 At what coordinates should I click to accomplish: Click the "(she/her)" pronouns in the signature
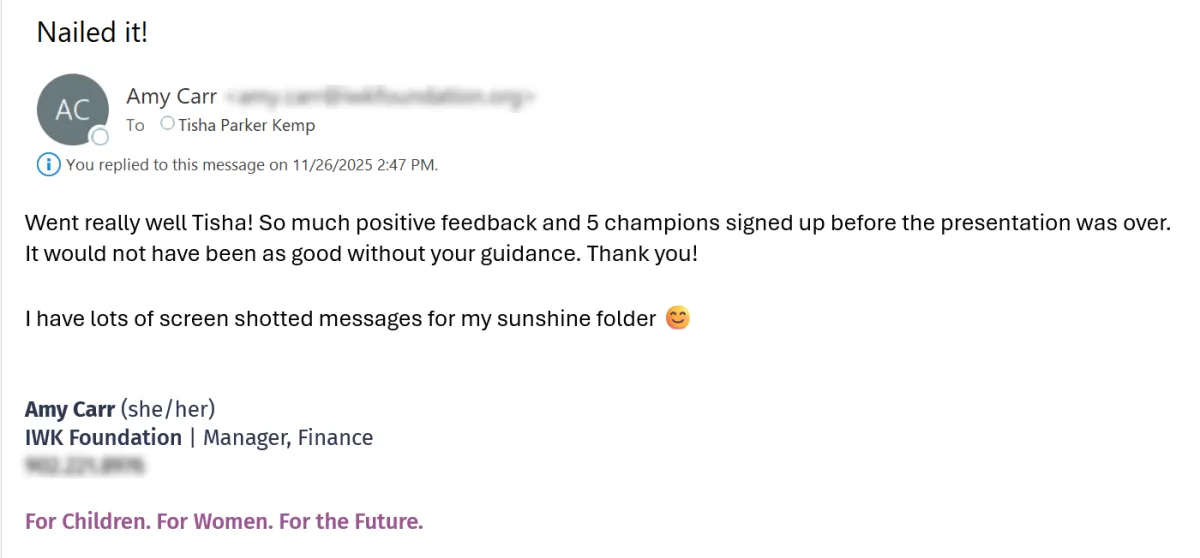[x=168, y=409]
